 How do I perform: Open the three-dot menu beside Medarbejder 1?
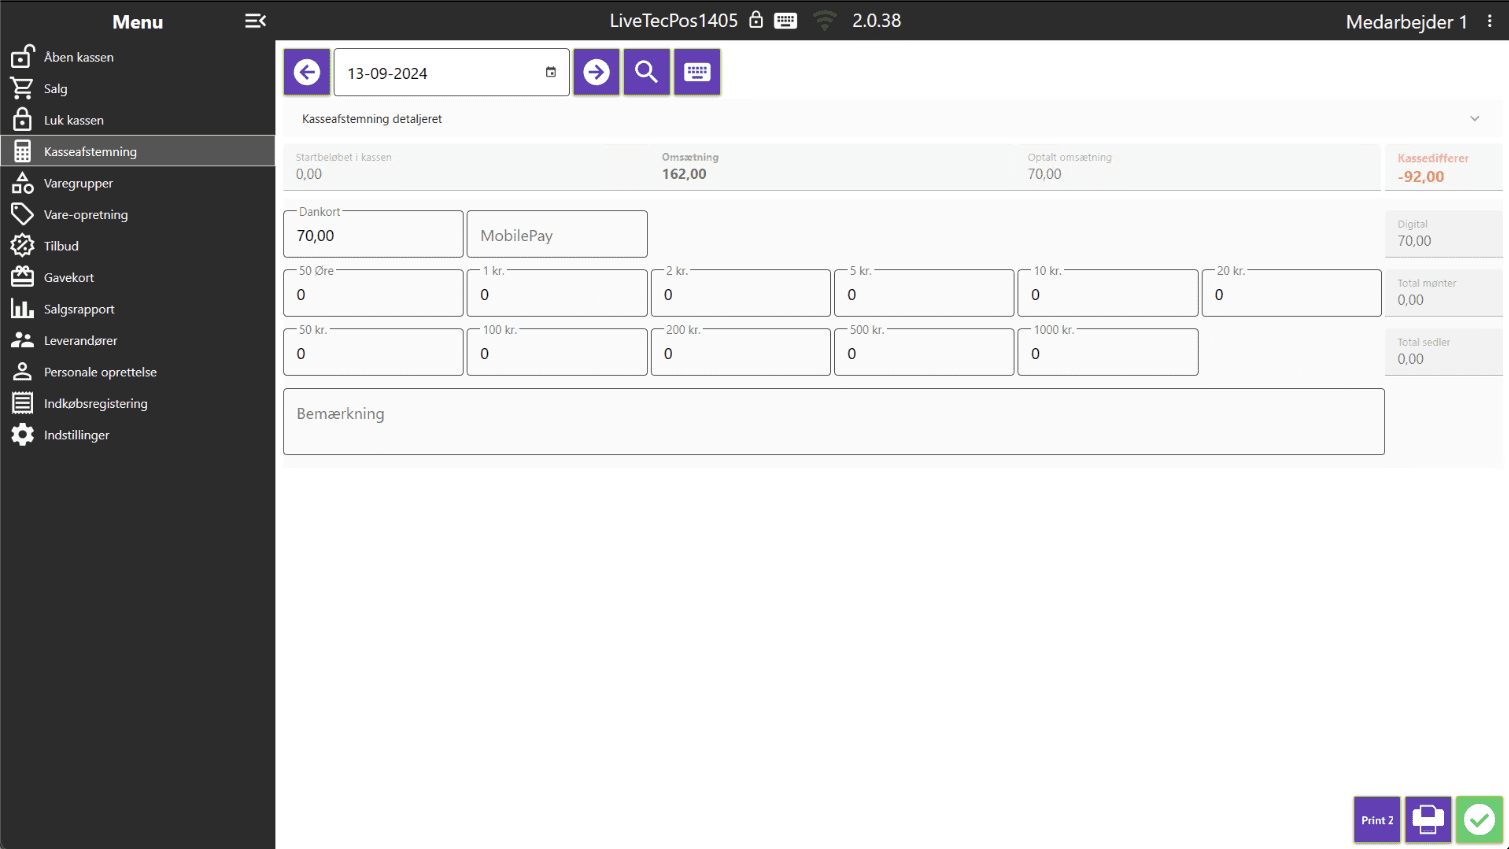1489,21
